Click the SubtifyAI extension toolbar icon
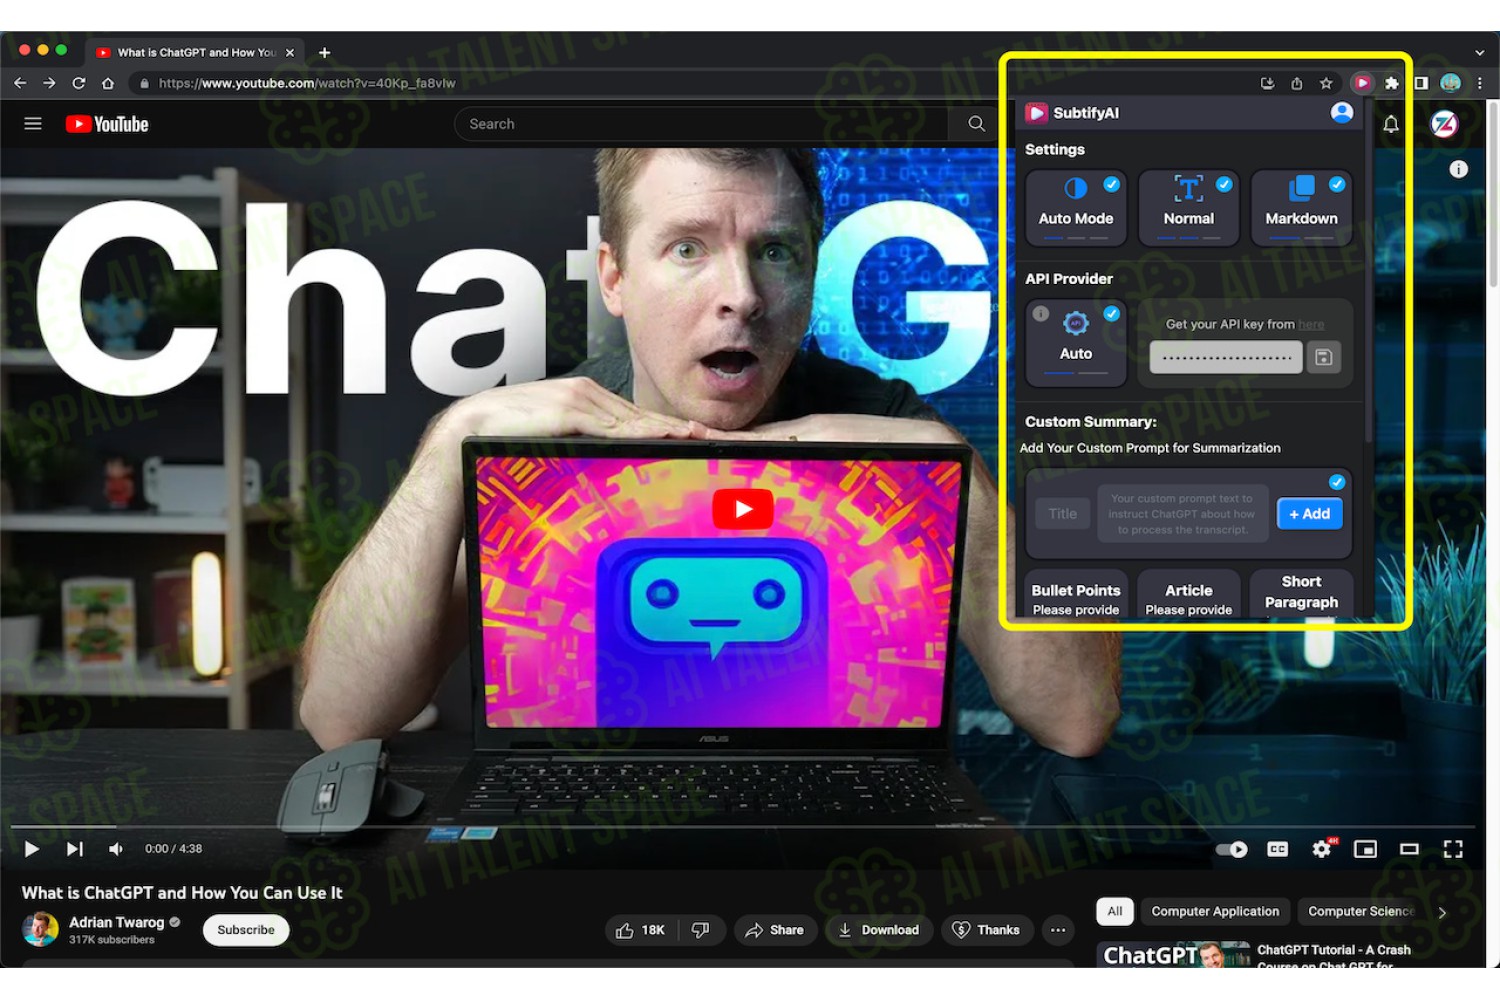 click(1362, 83)
